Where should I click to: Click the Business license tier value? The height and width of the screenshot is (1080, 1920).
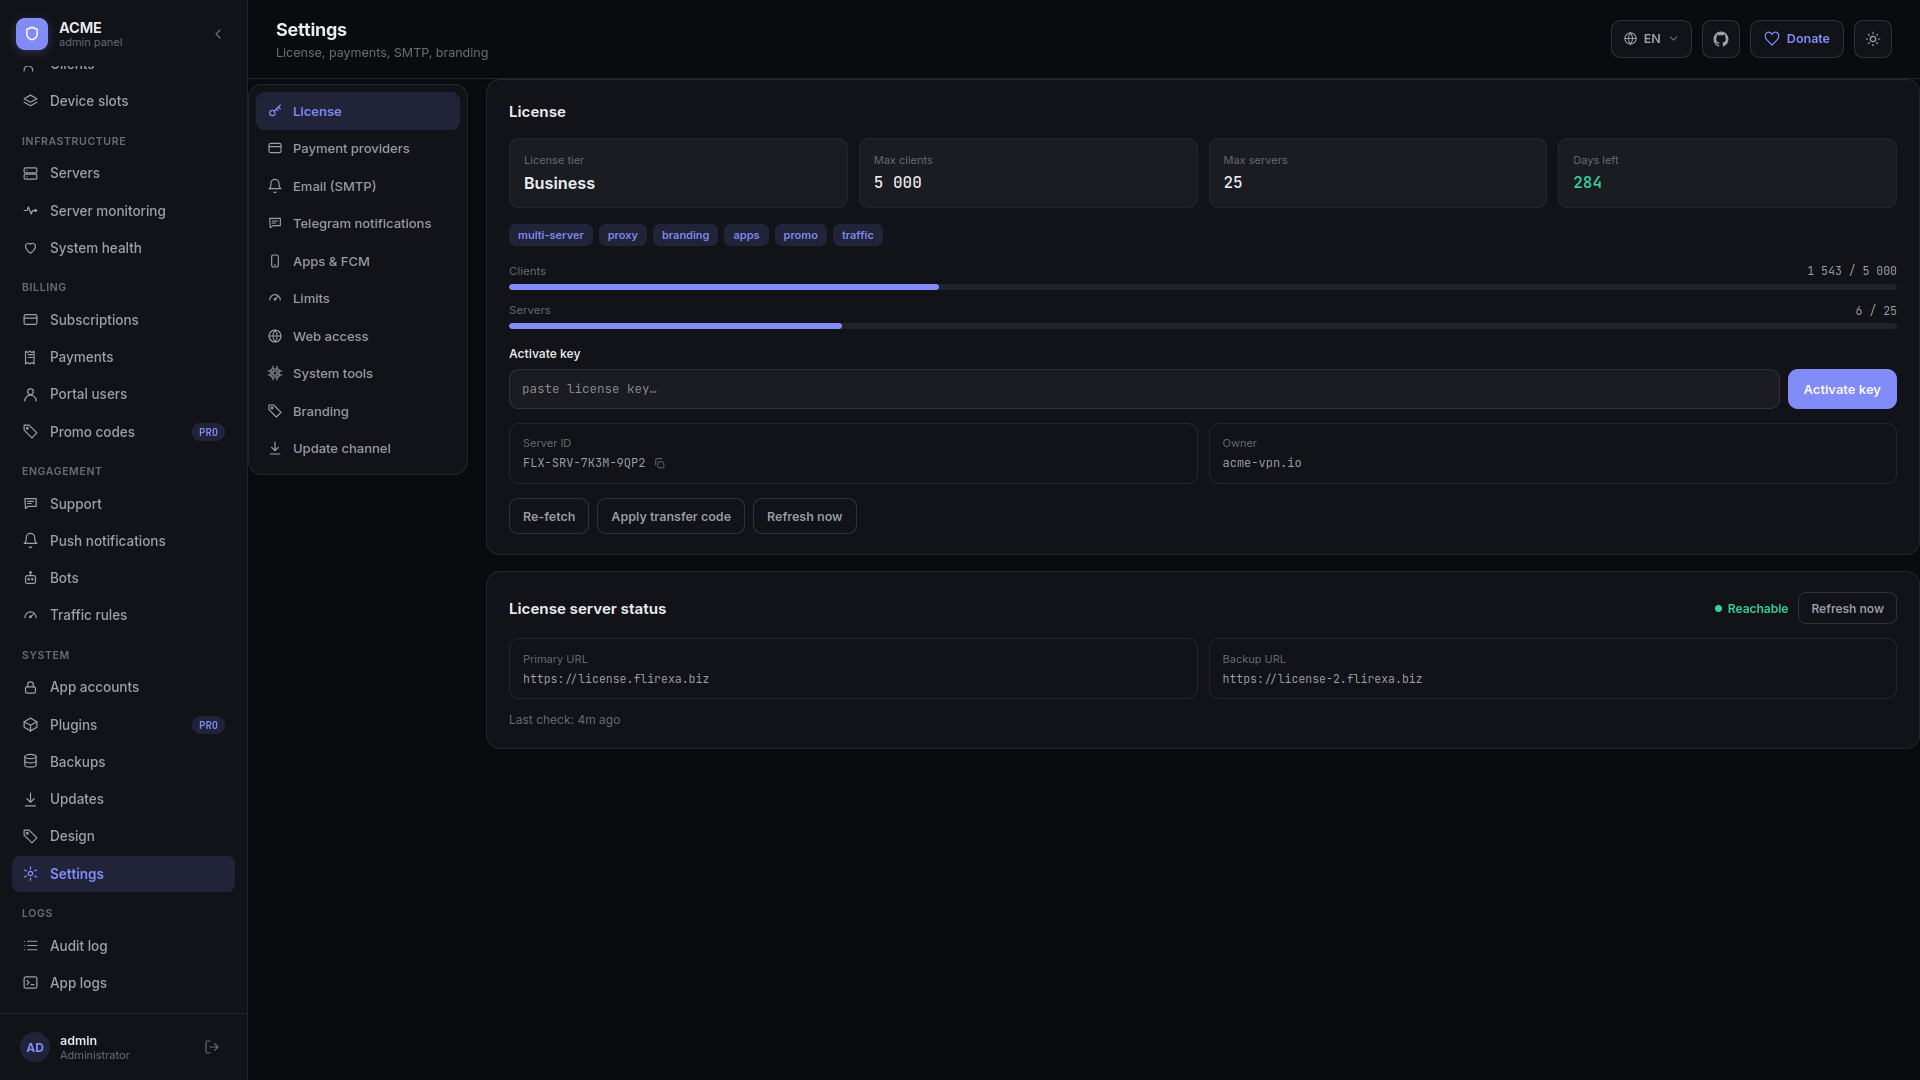pyautogui.click(x=559, y=183)
